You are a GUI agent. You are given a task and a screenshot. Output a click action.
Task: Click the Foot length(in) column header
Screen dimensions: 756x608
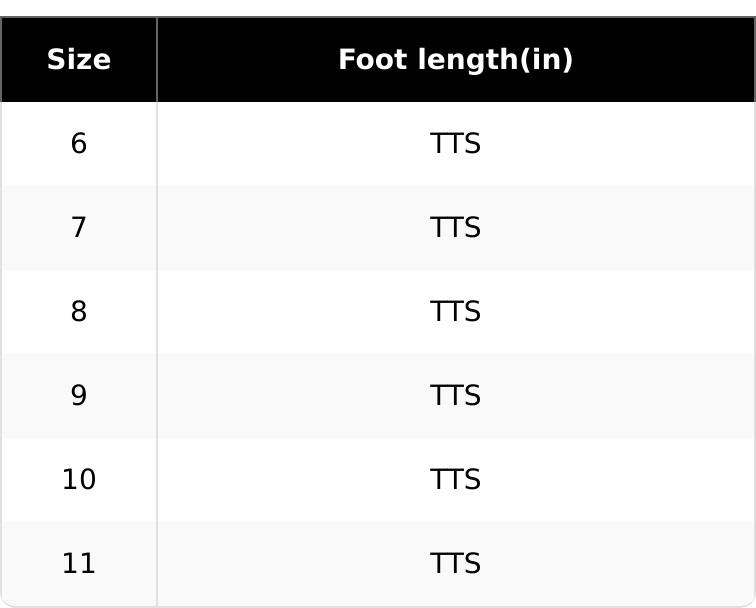(x=455, y=60)
